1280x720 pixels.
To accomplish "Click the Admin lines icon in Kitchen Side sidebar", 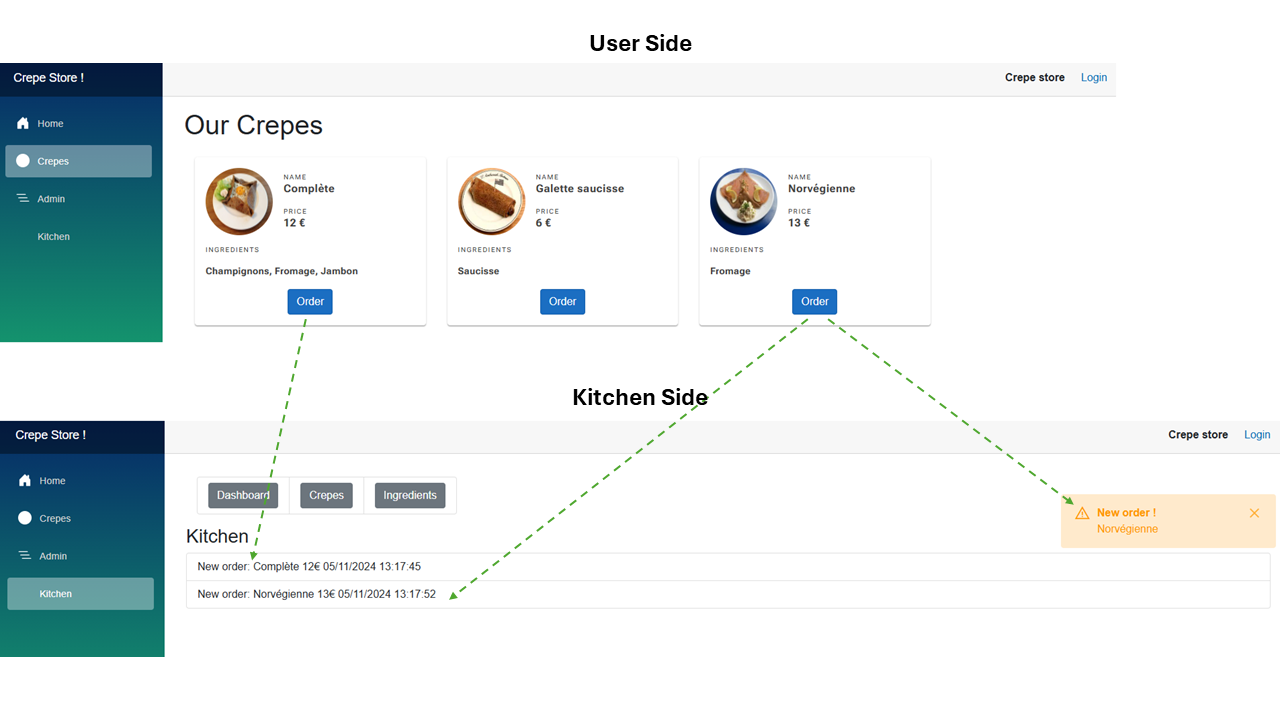I will (x=25, y=556).
